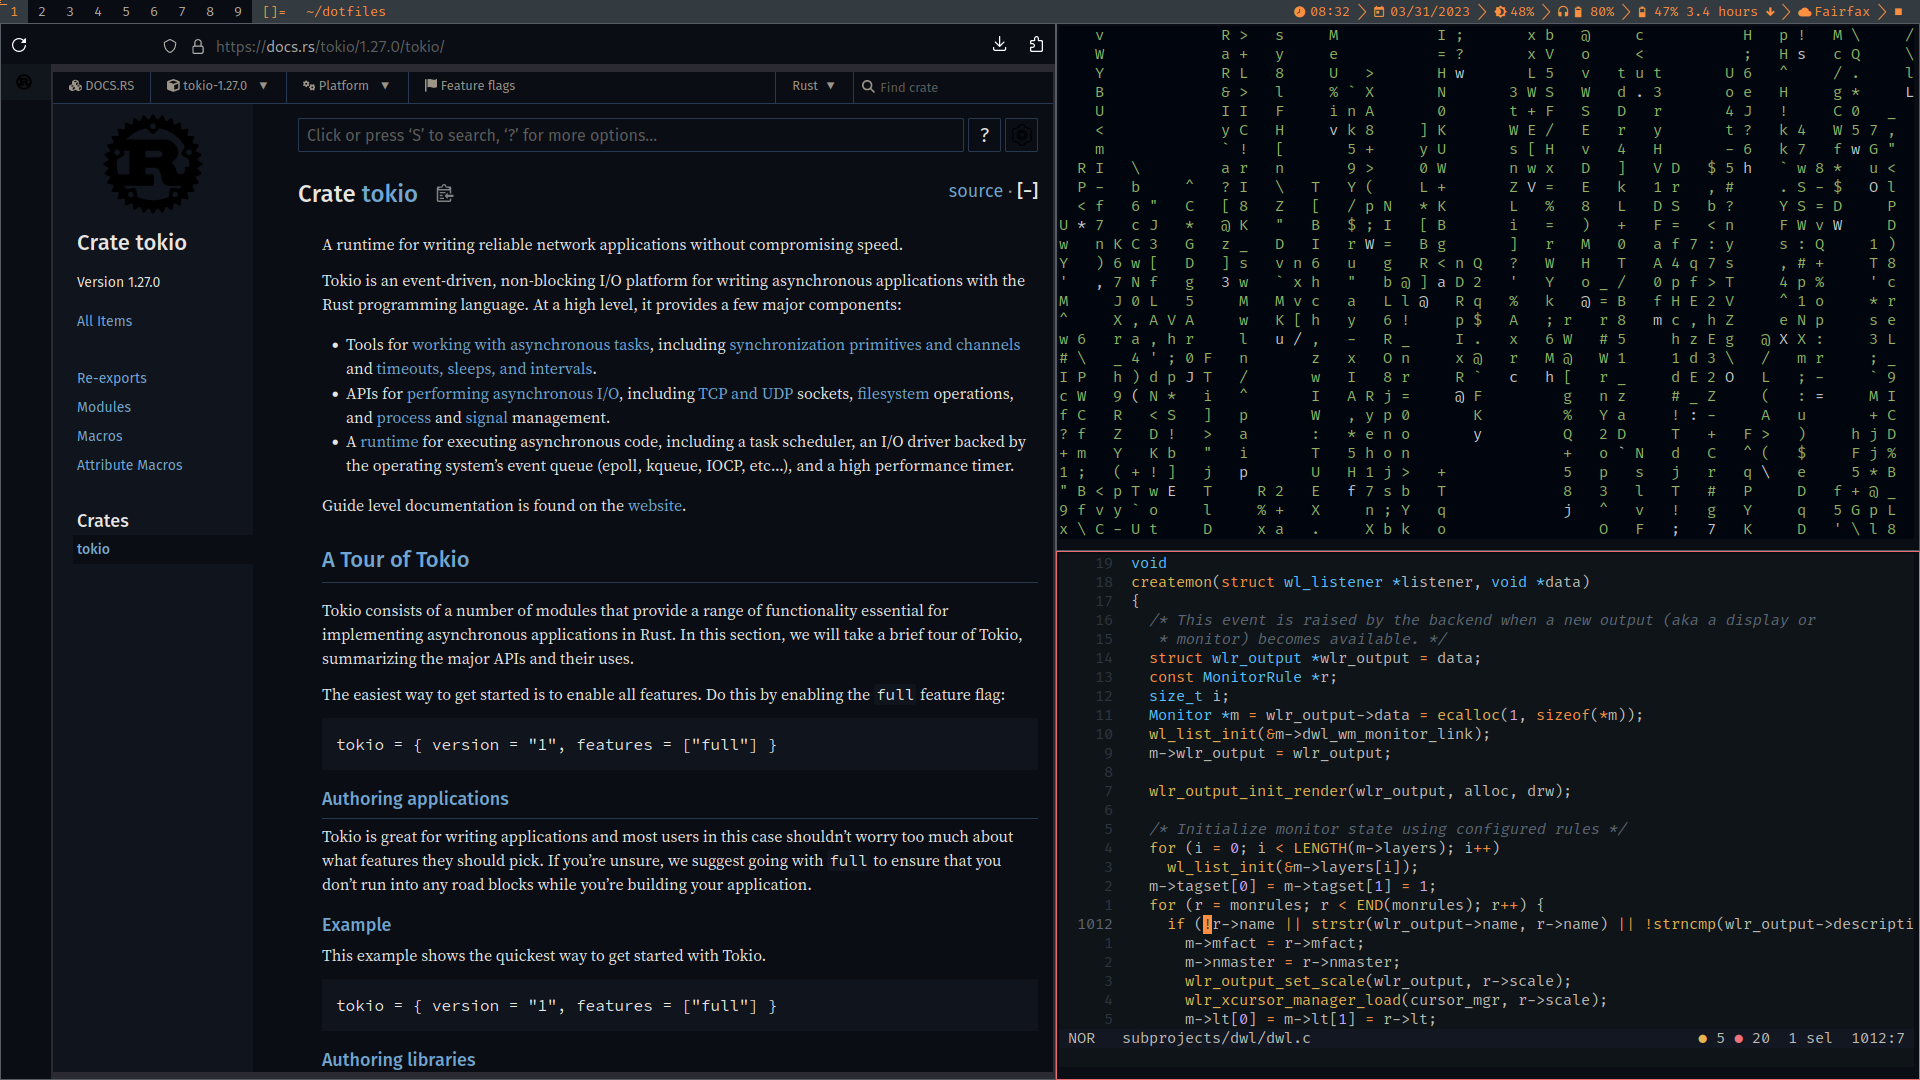
Task: Click the Rust logo in sidebar
Action: pos(153,164)
